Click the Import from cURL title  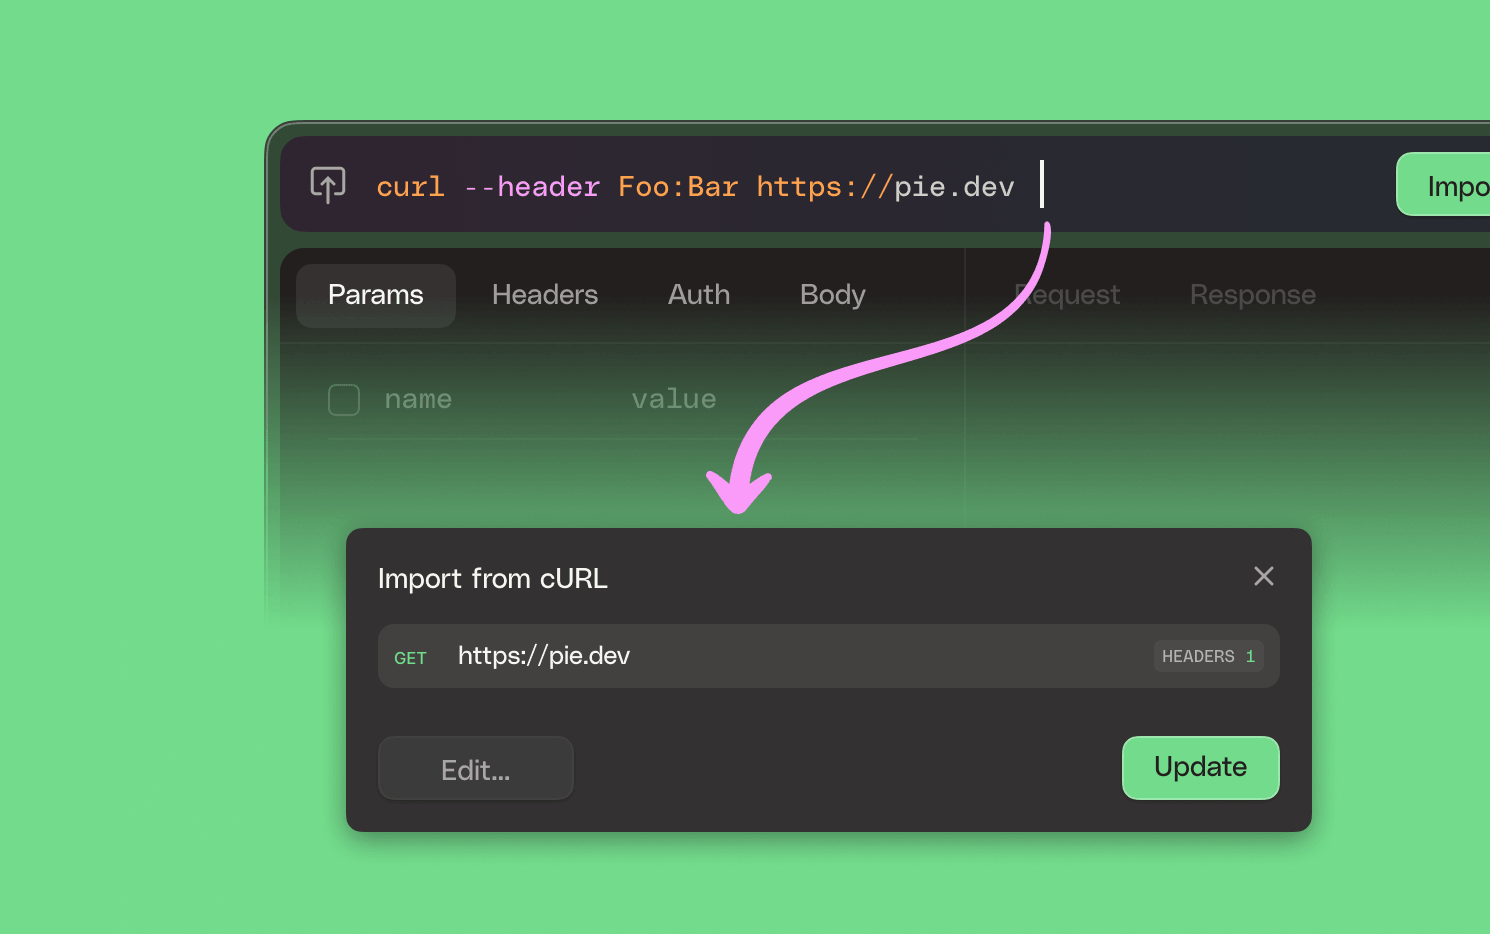click(493, 579)
